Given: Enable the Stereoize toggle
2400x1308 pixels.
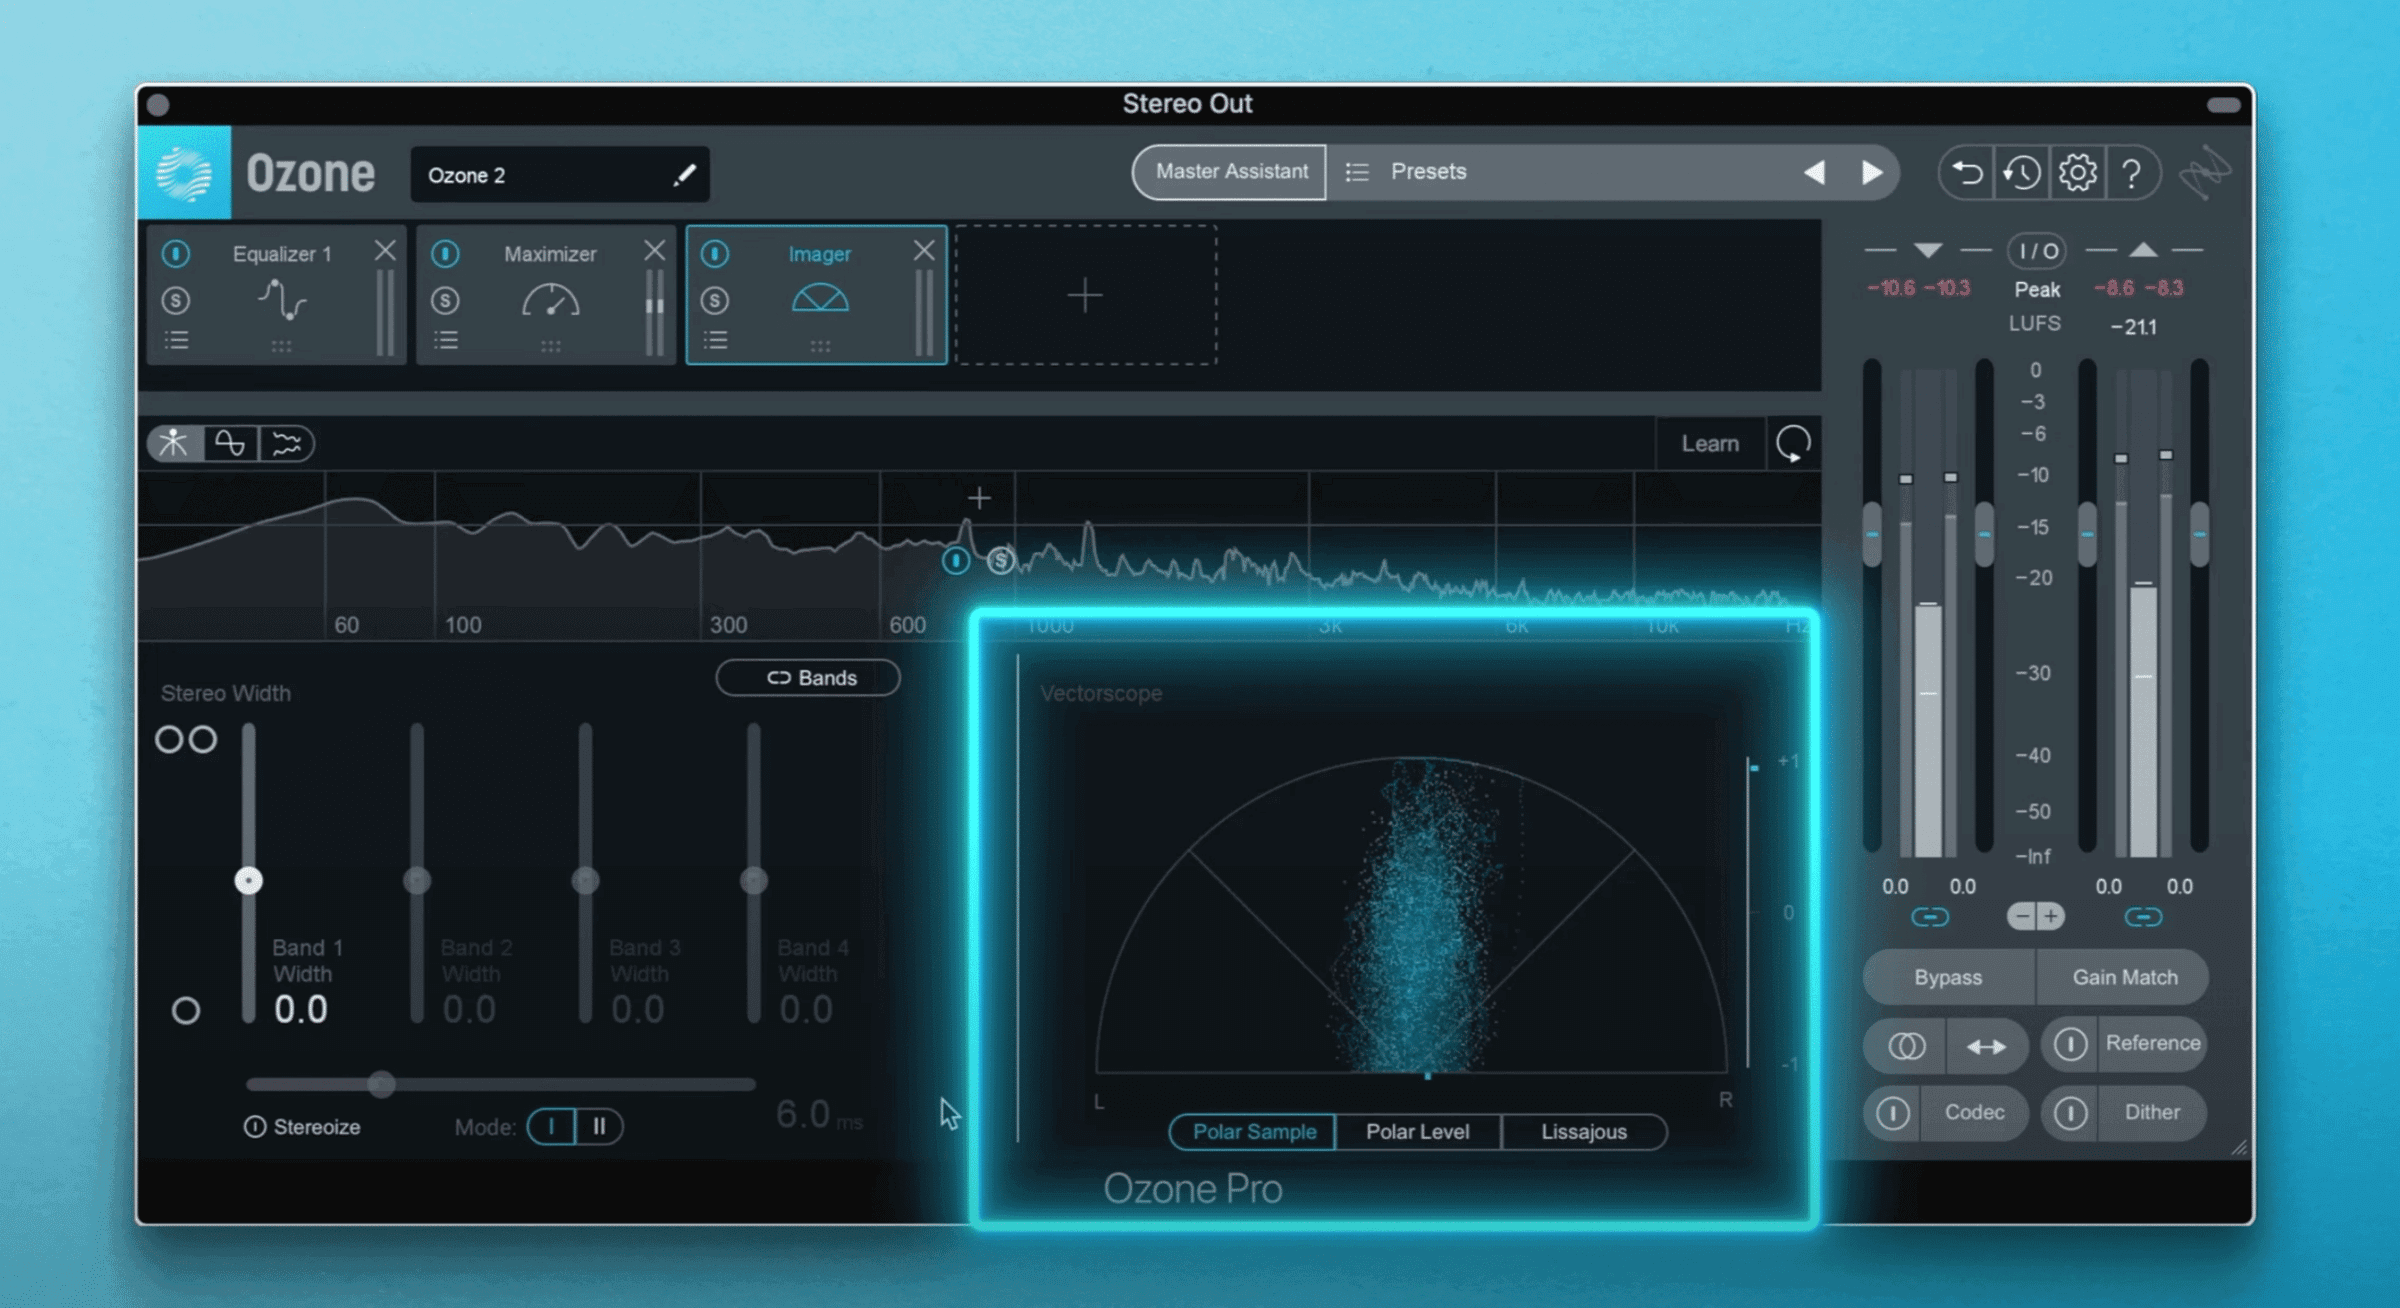Looking at the screenshot, I should [x=255, y=1127].
